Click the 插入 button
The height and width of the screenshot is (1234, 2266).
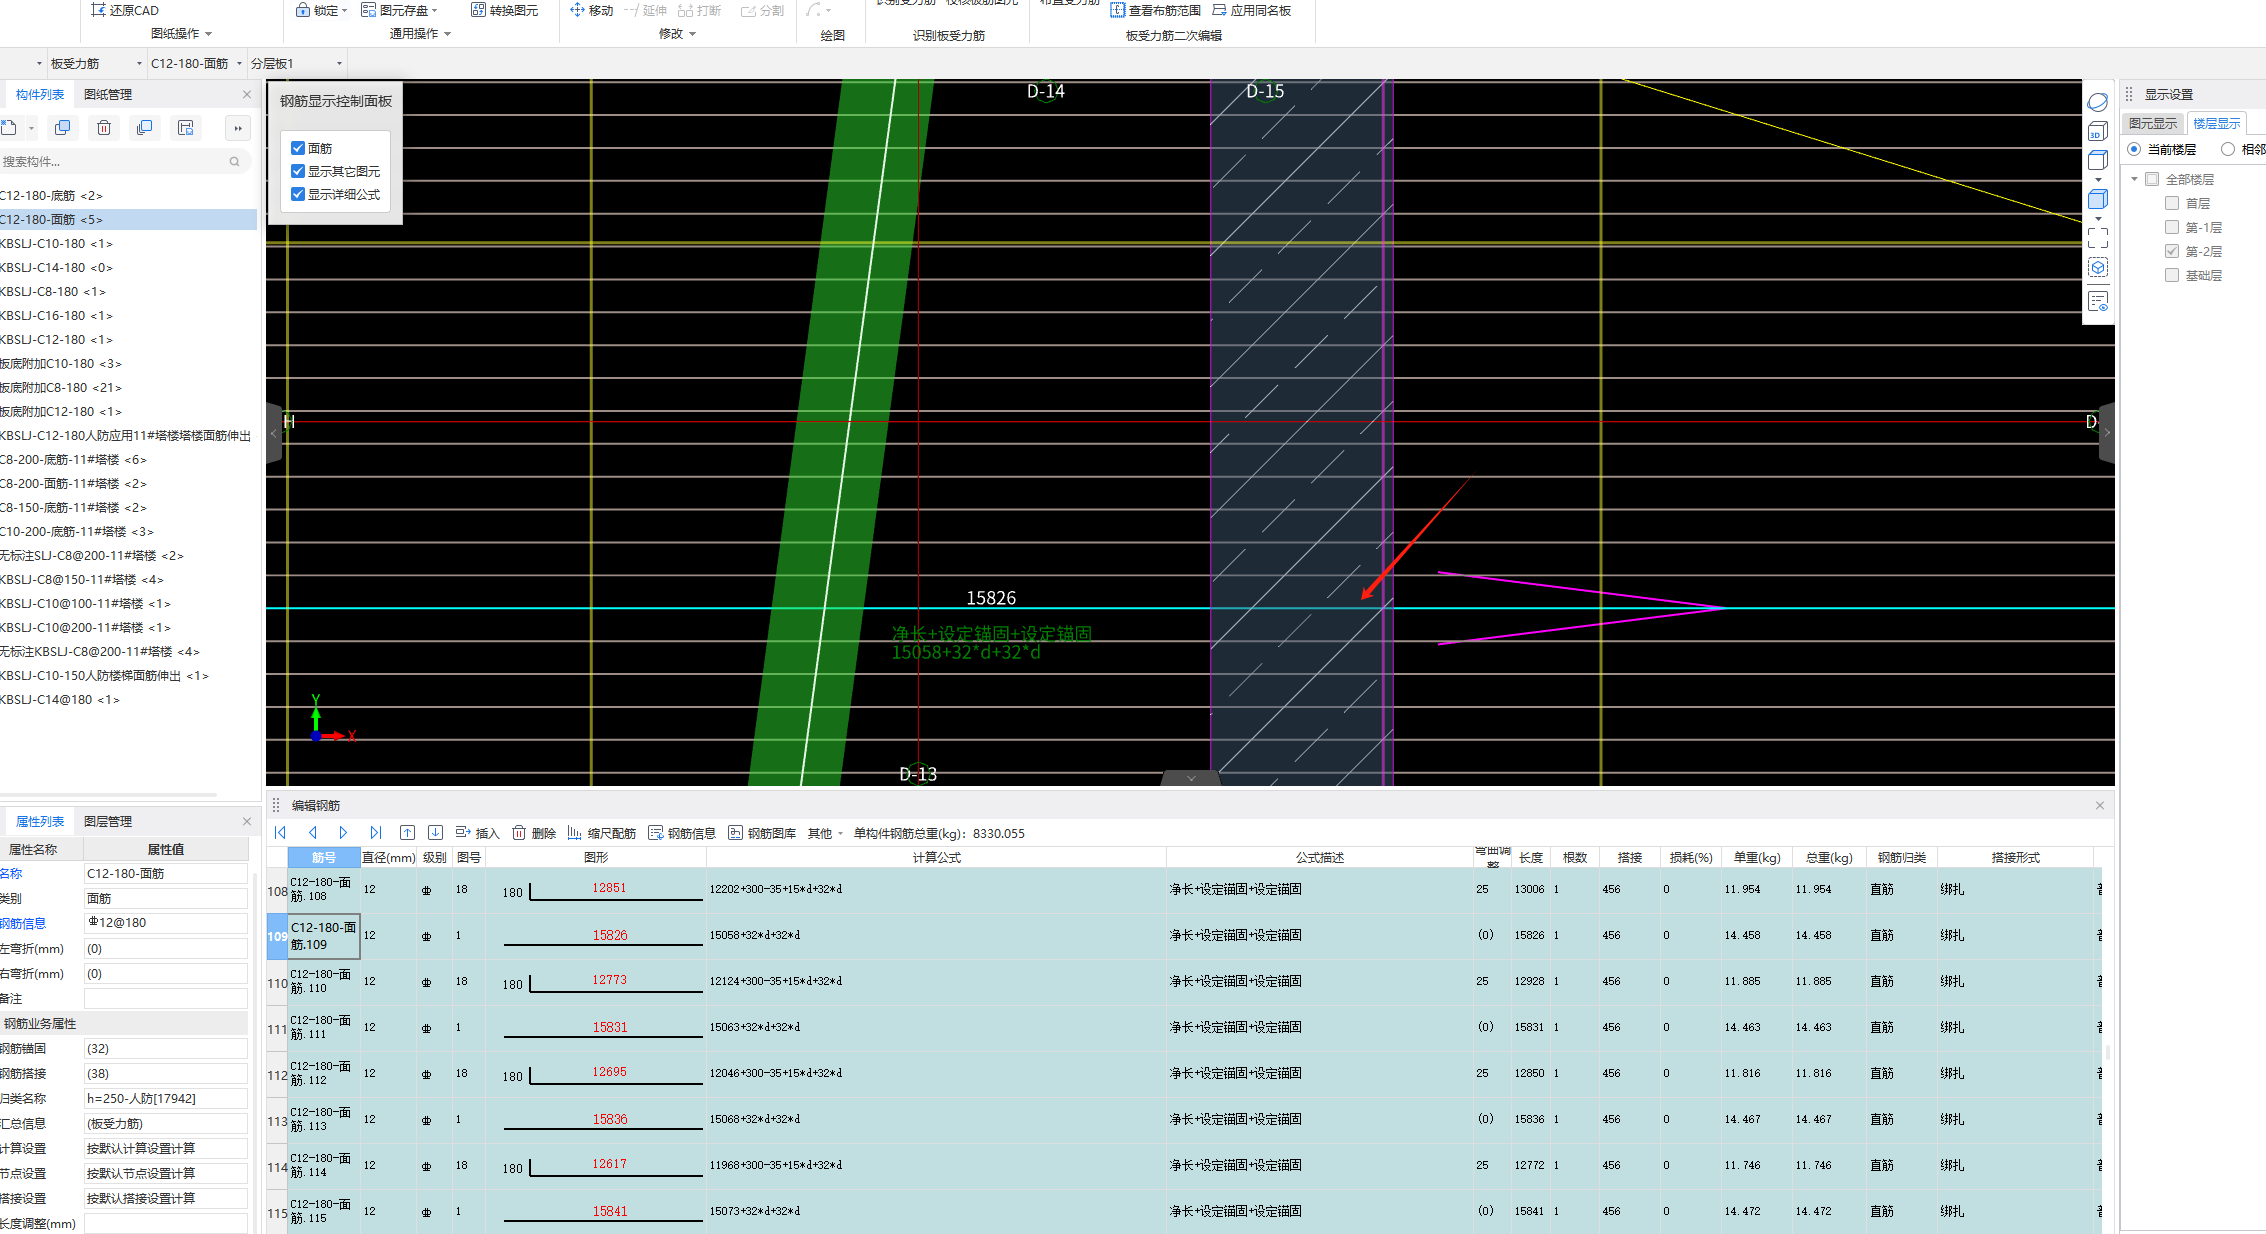pyautogui.click(x=477, y=833)
